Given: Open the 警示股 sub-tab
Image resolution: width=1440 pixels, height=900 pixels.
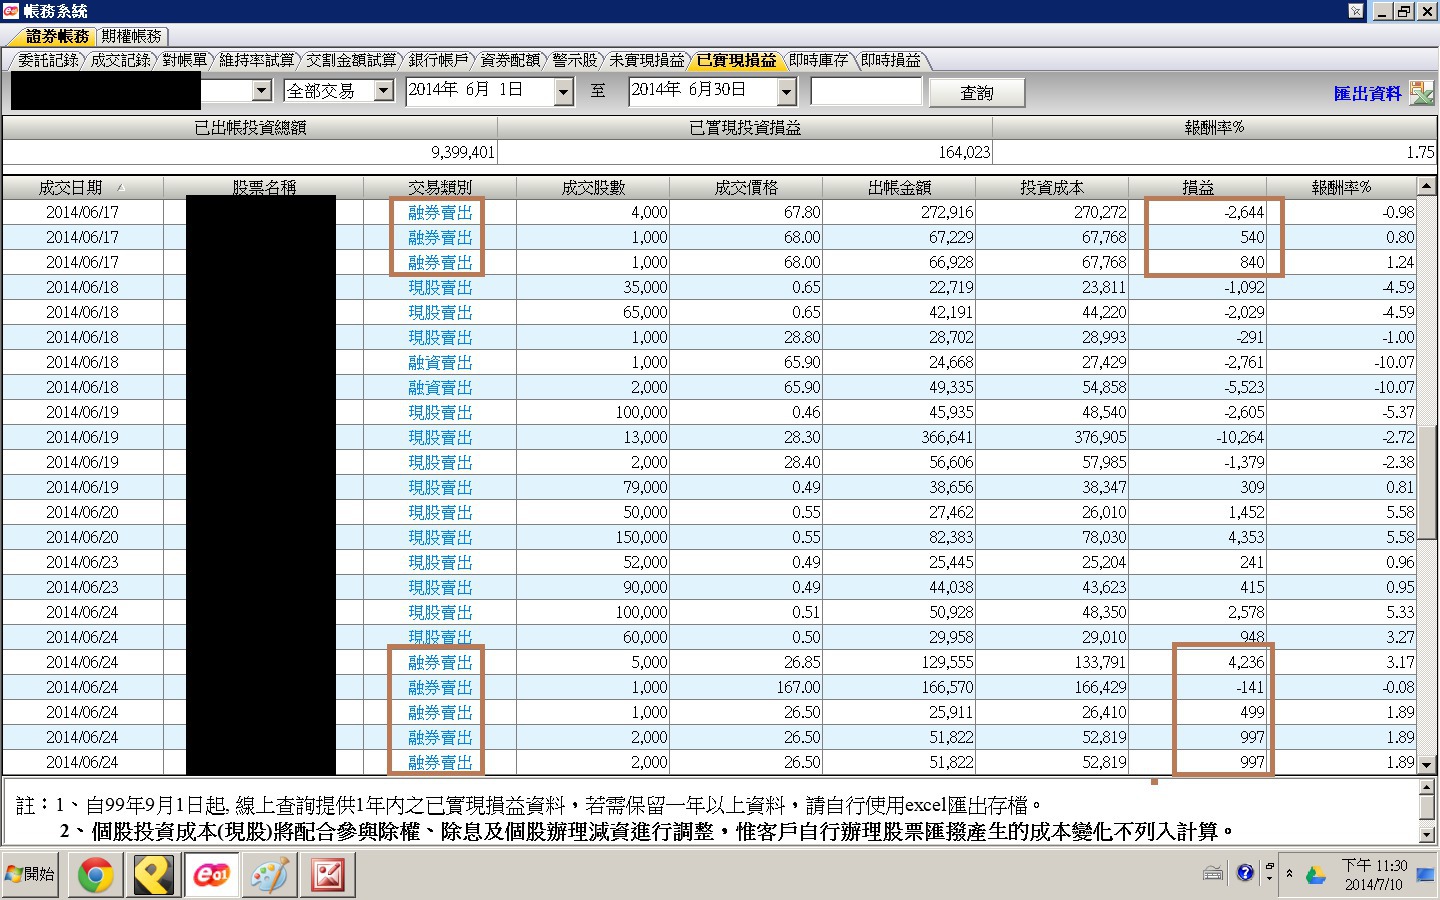Looking at the screenshot, I should [575, 60].
